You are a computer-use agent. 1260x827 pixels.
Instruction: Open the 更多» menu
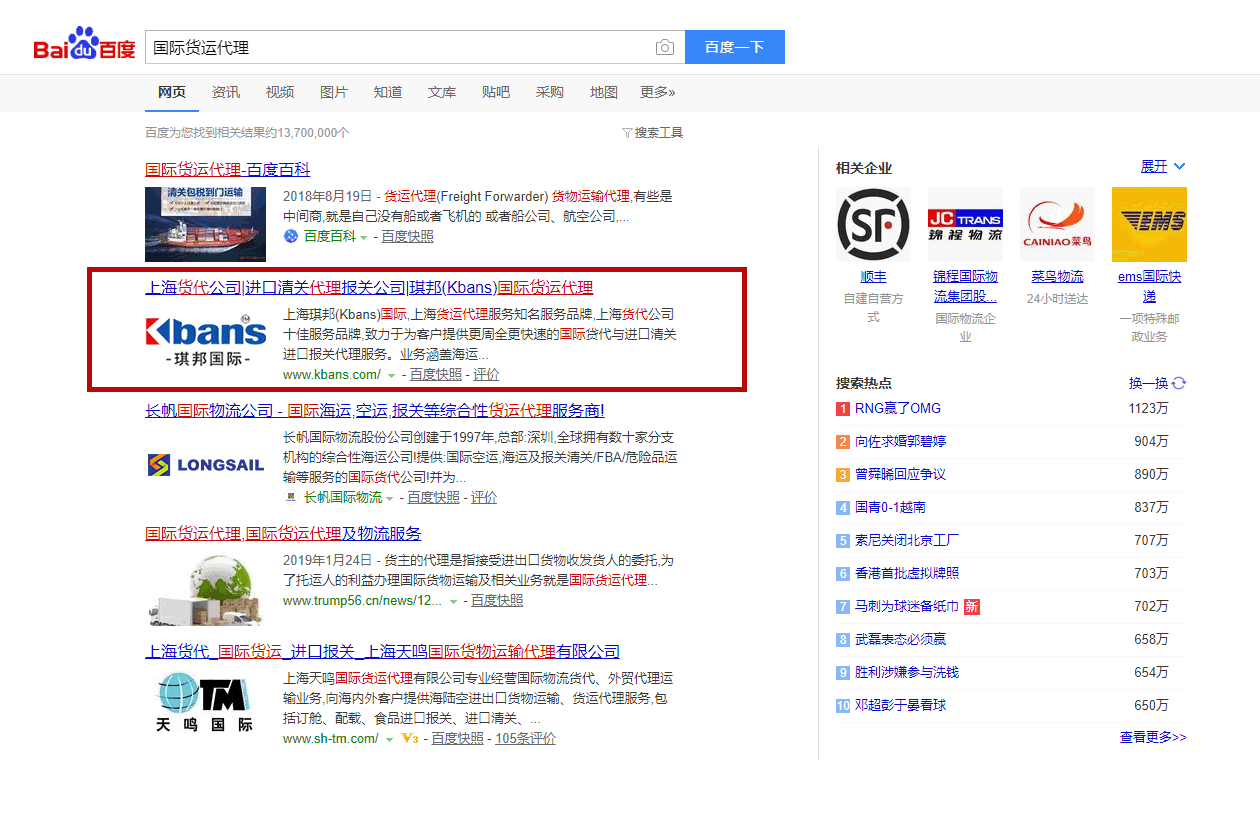pos(657,92)
